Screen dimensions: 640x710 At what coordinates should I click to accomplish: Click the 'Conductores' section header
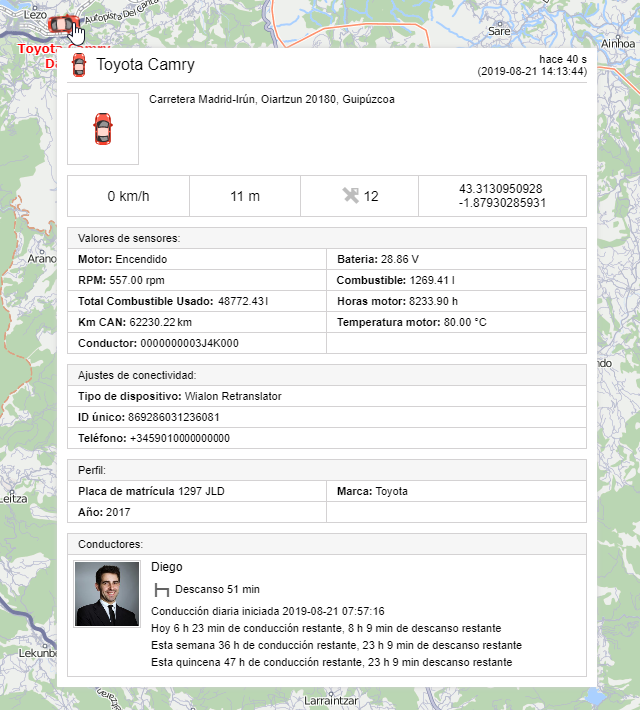tap(327, 544)
